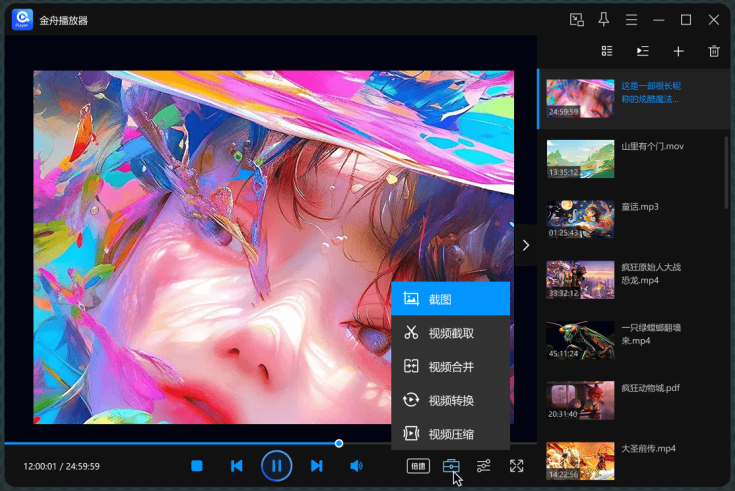Click the played blue portion of progress bar
The height and width of the screenshot is (491, 735).
point(170,443)
